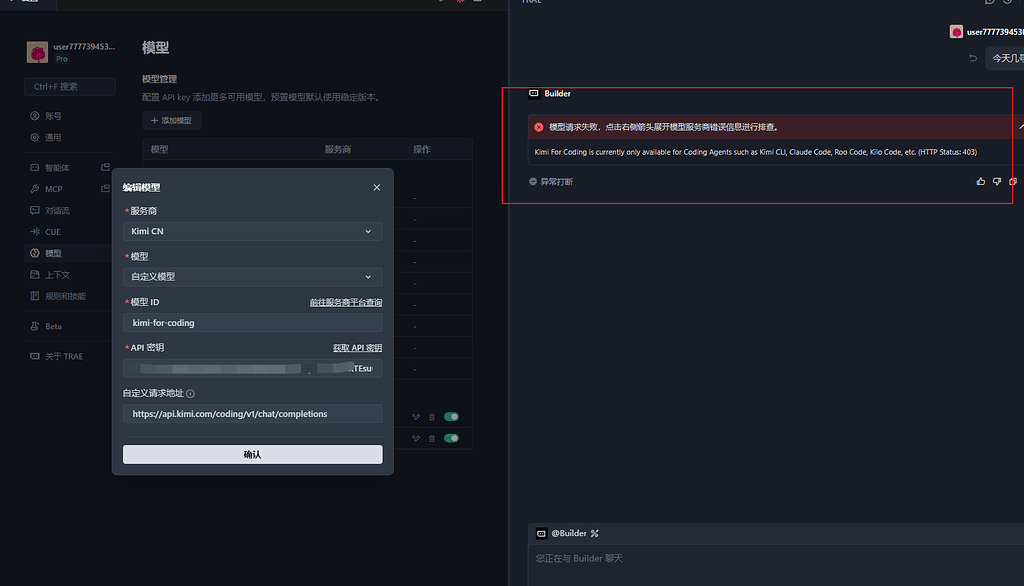1024x586 pixels.
Task: Click the Pro badge under username
Action: (61, 59)
